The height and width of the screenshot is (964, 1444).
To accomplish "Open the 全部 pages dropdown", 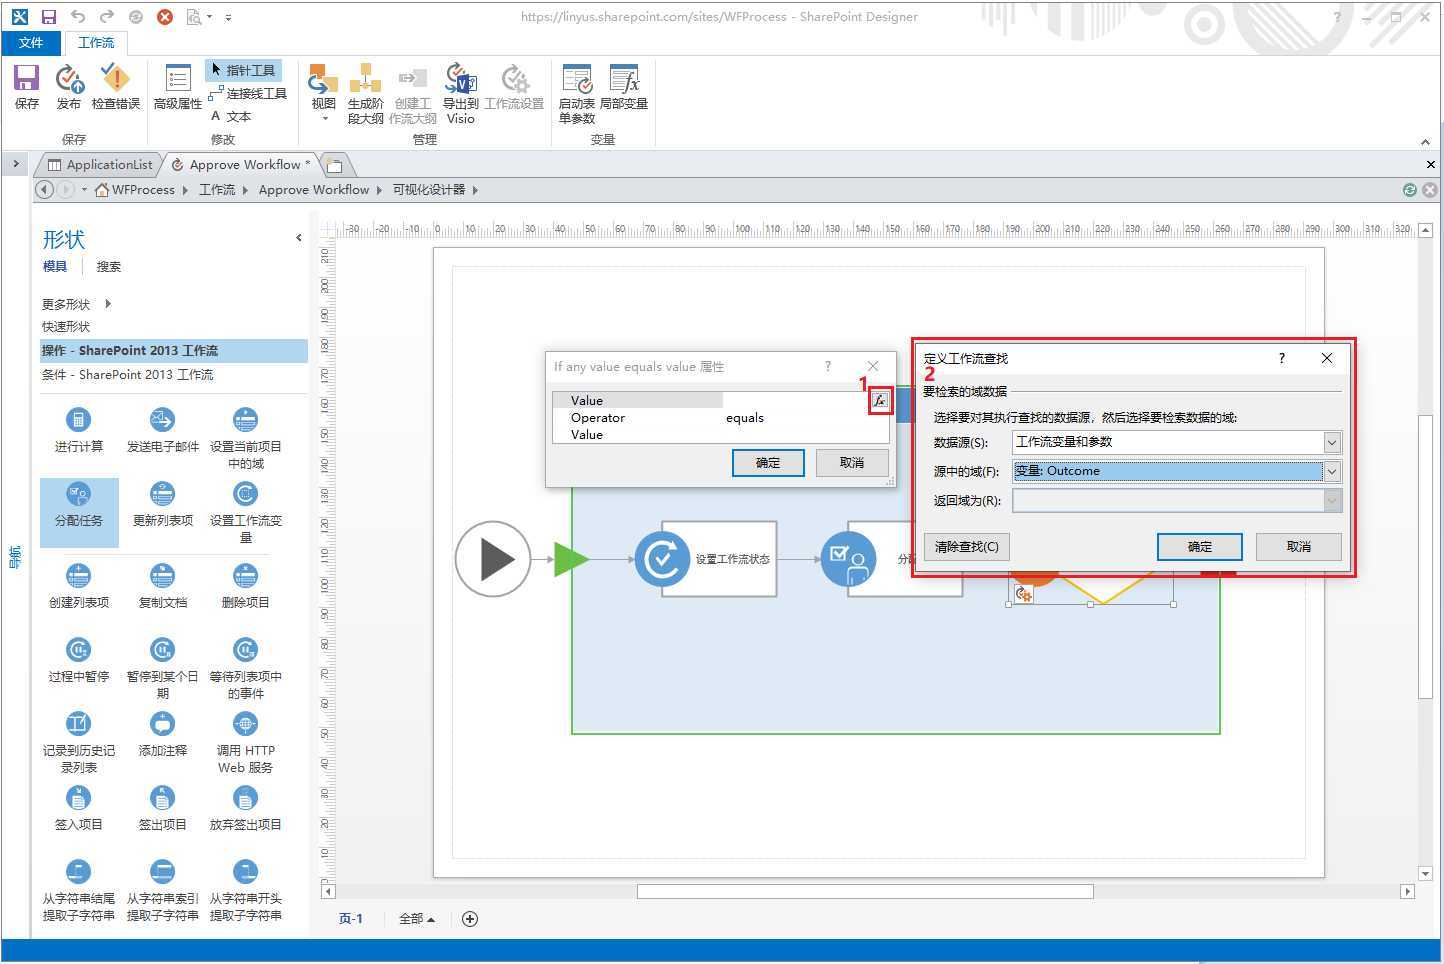I will (x=416, y=918).
